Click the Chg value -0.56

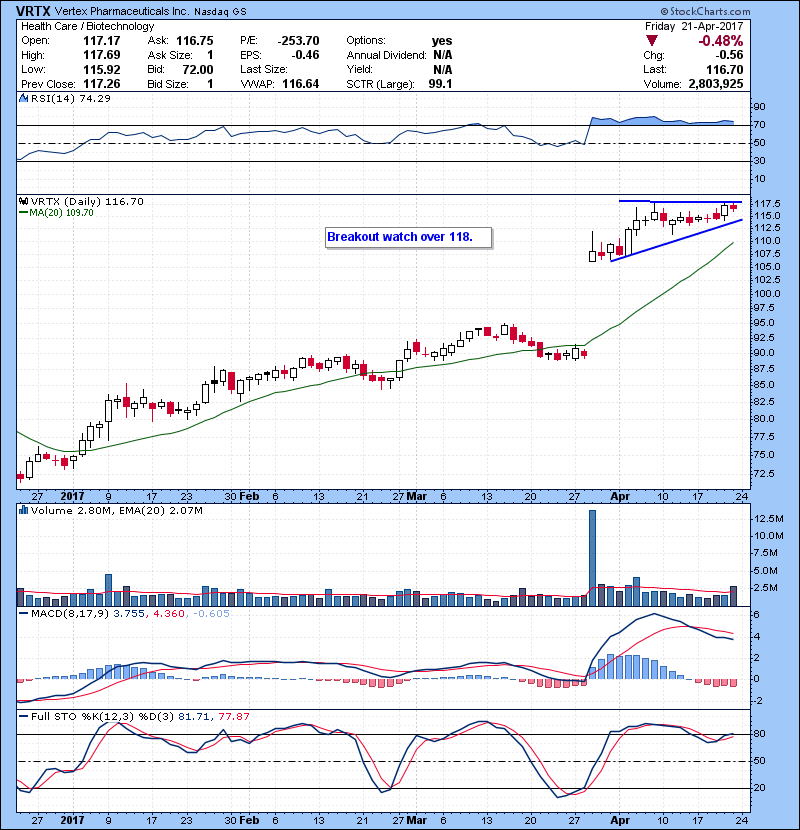tap(730, 55)
